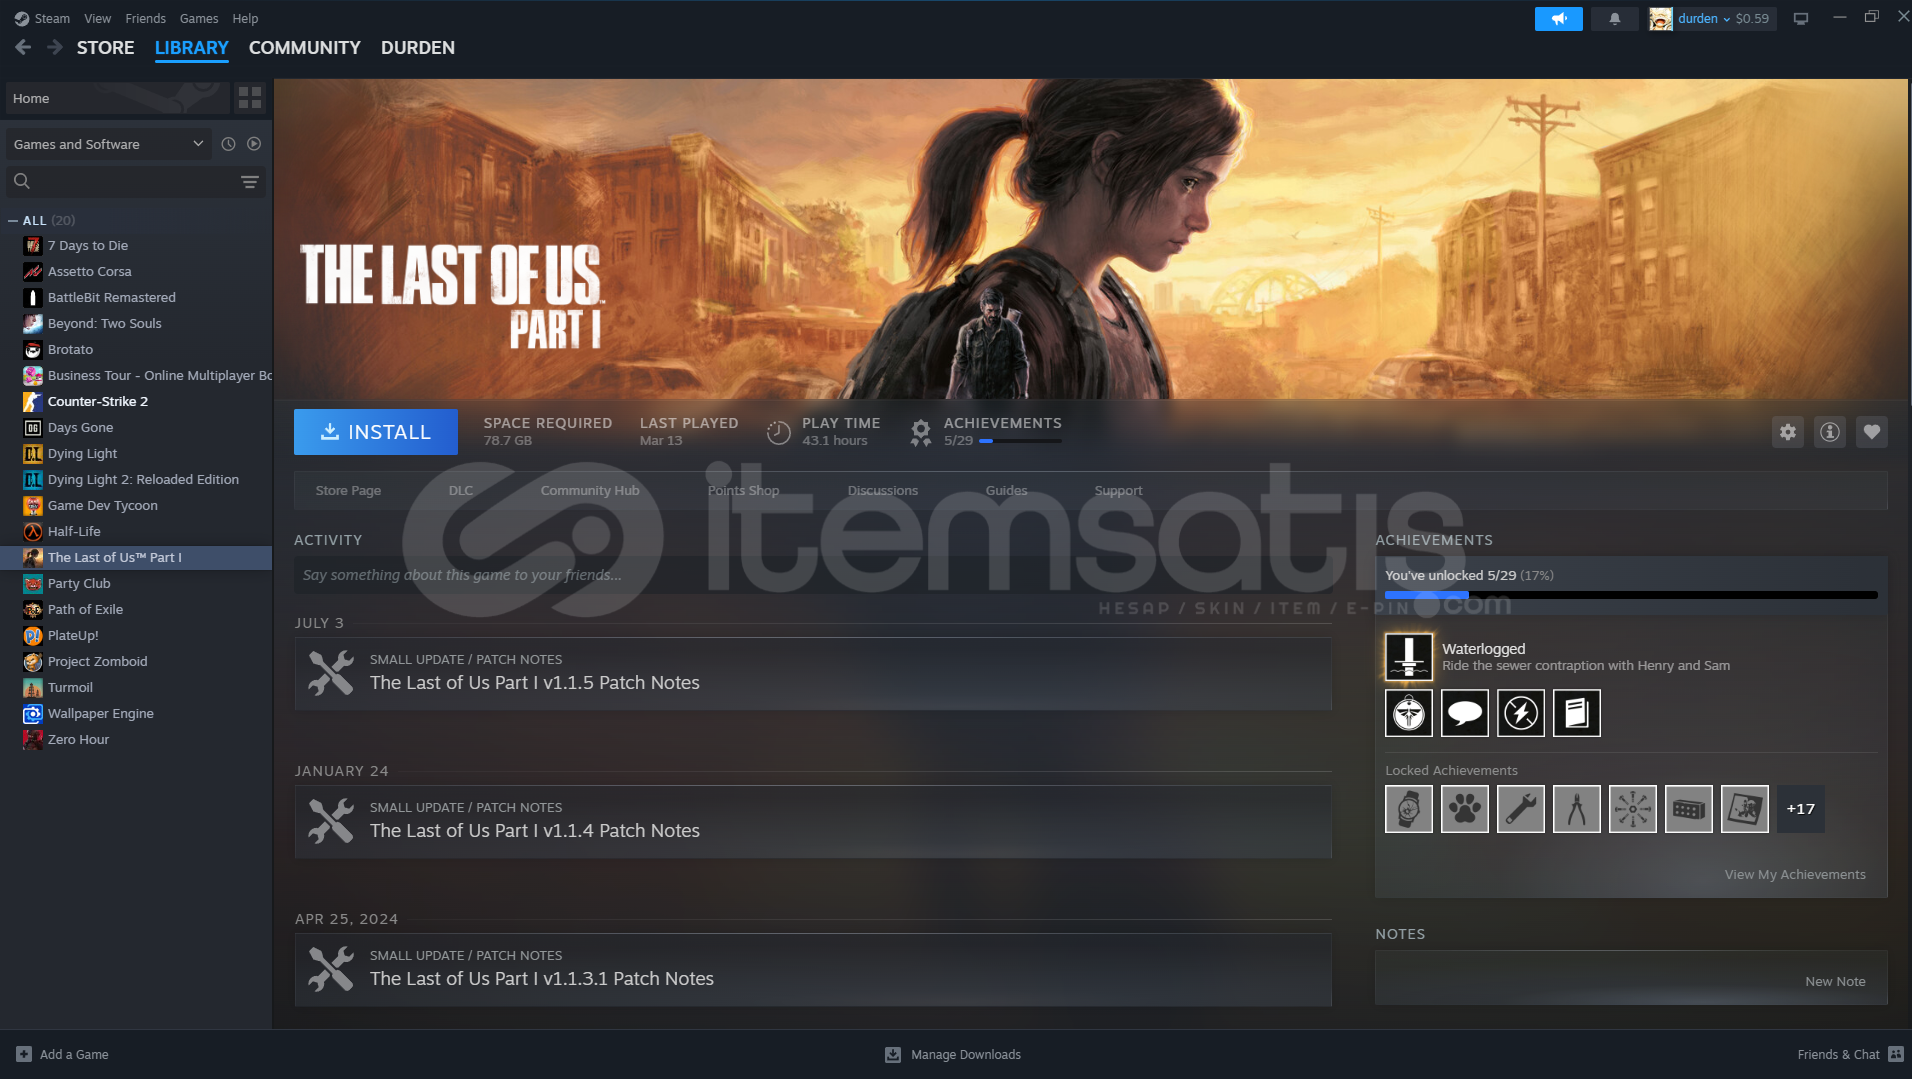The height and width of the screenshot is (1079, 1912).
Task: Go forward with the right arrow
Action: click(55, 47)
